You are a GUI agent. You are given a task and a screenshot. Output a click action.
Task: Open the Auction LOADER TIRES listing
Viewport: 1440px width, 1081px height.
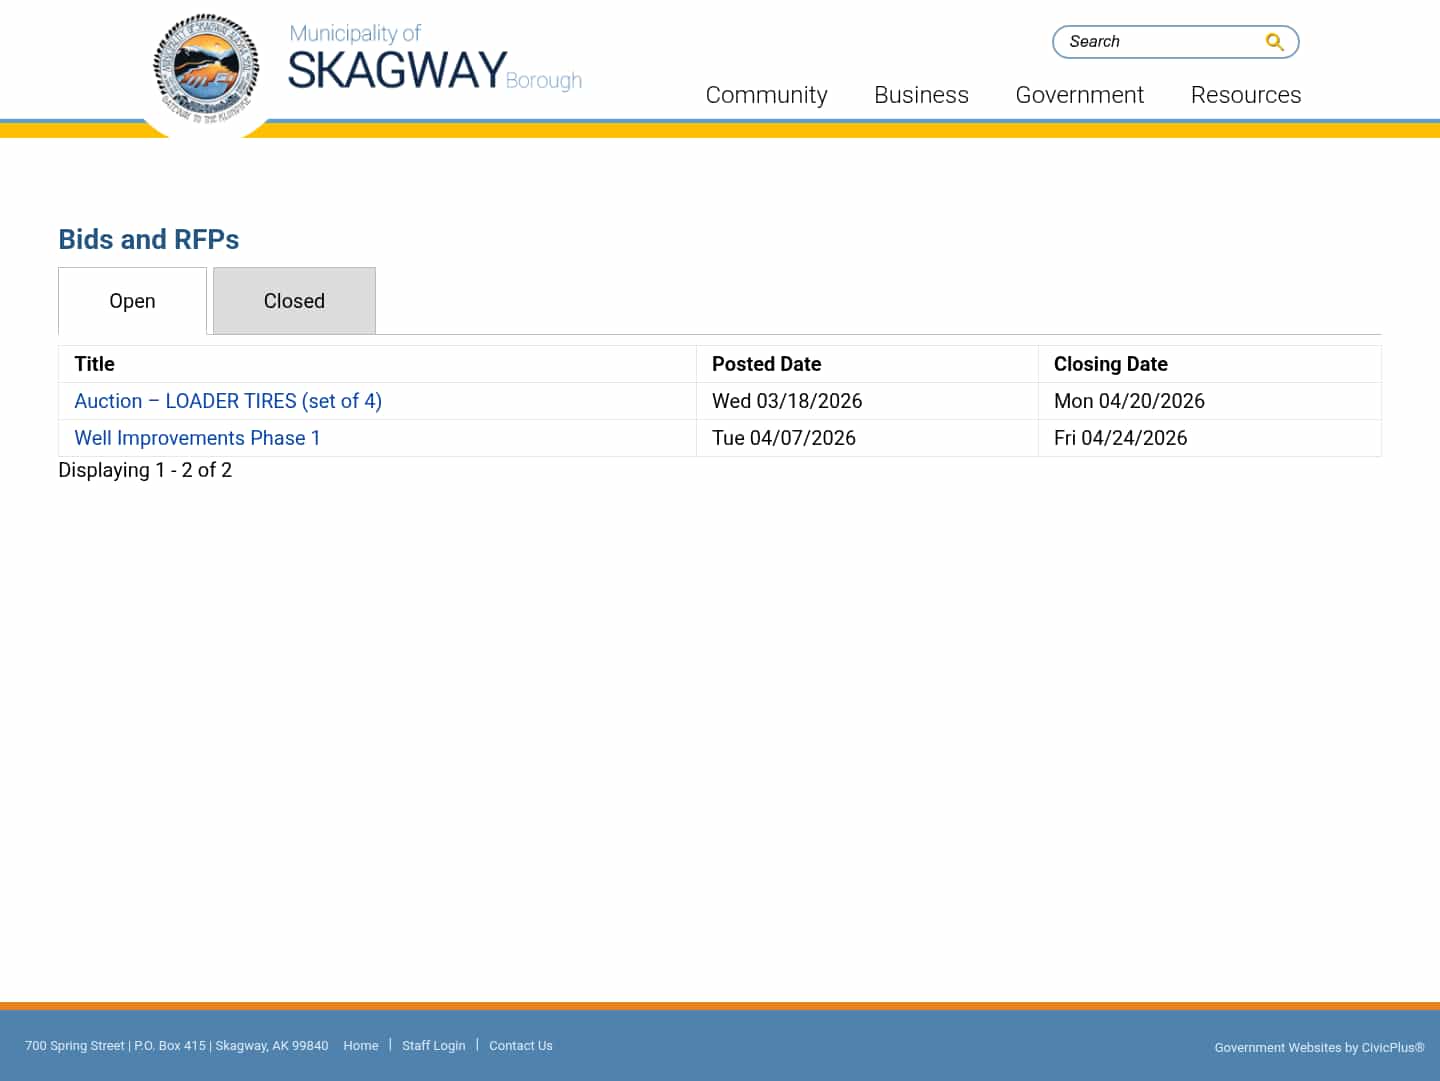pos(227,400)
